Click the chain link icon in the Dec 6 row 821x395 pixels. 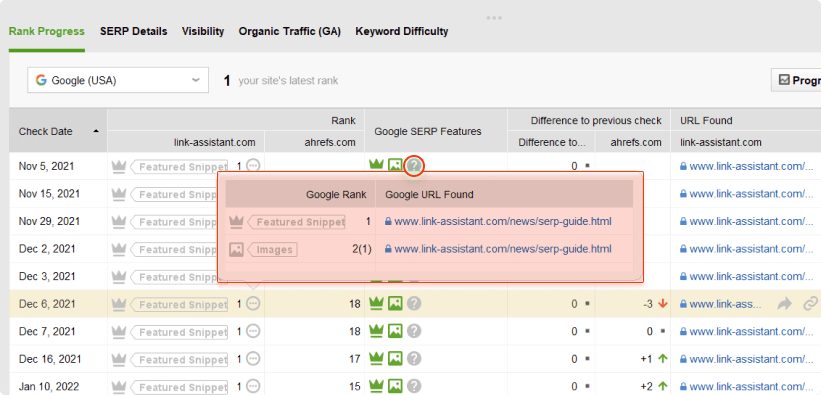point(811,303)
